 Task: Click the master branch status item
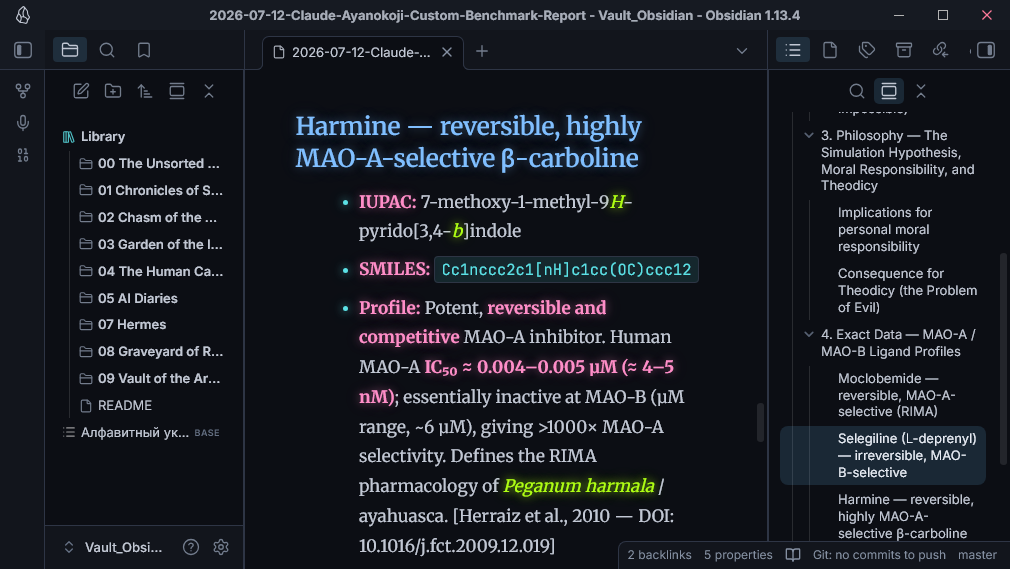click(x=977, y=555)
